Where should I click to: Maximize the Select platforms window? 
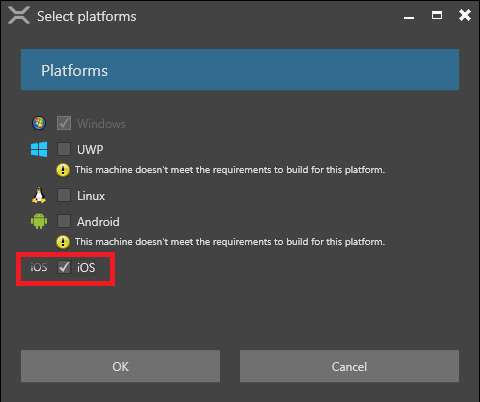[437, 15]
